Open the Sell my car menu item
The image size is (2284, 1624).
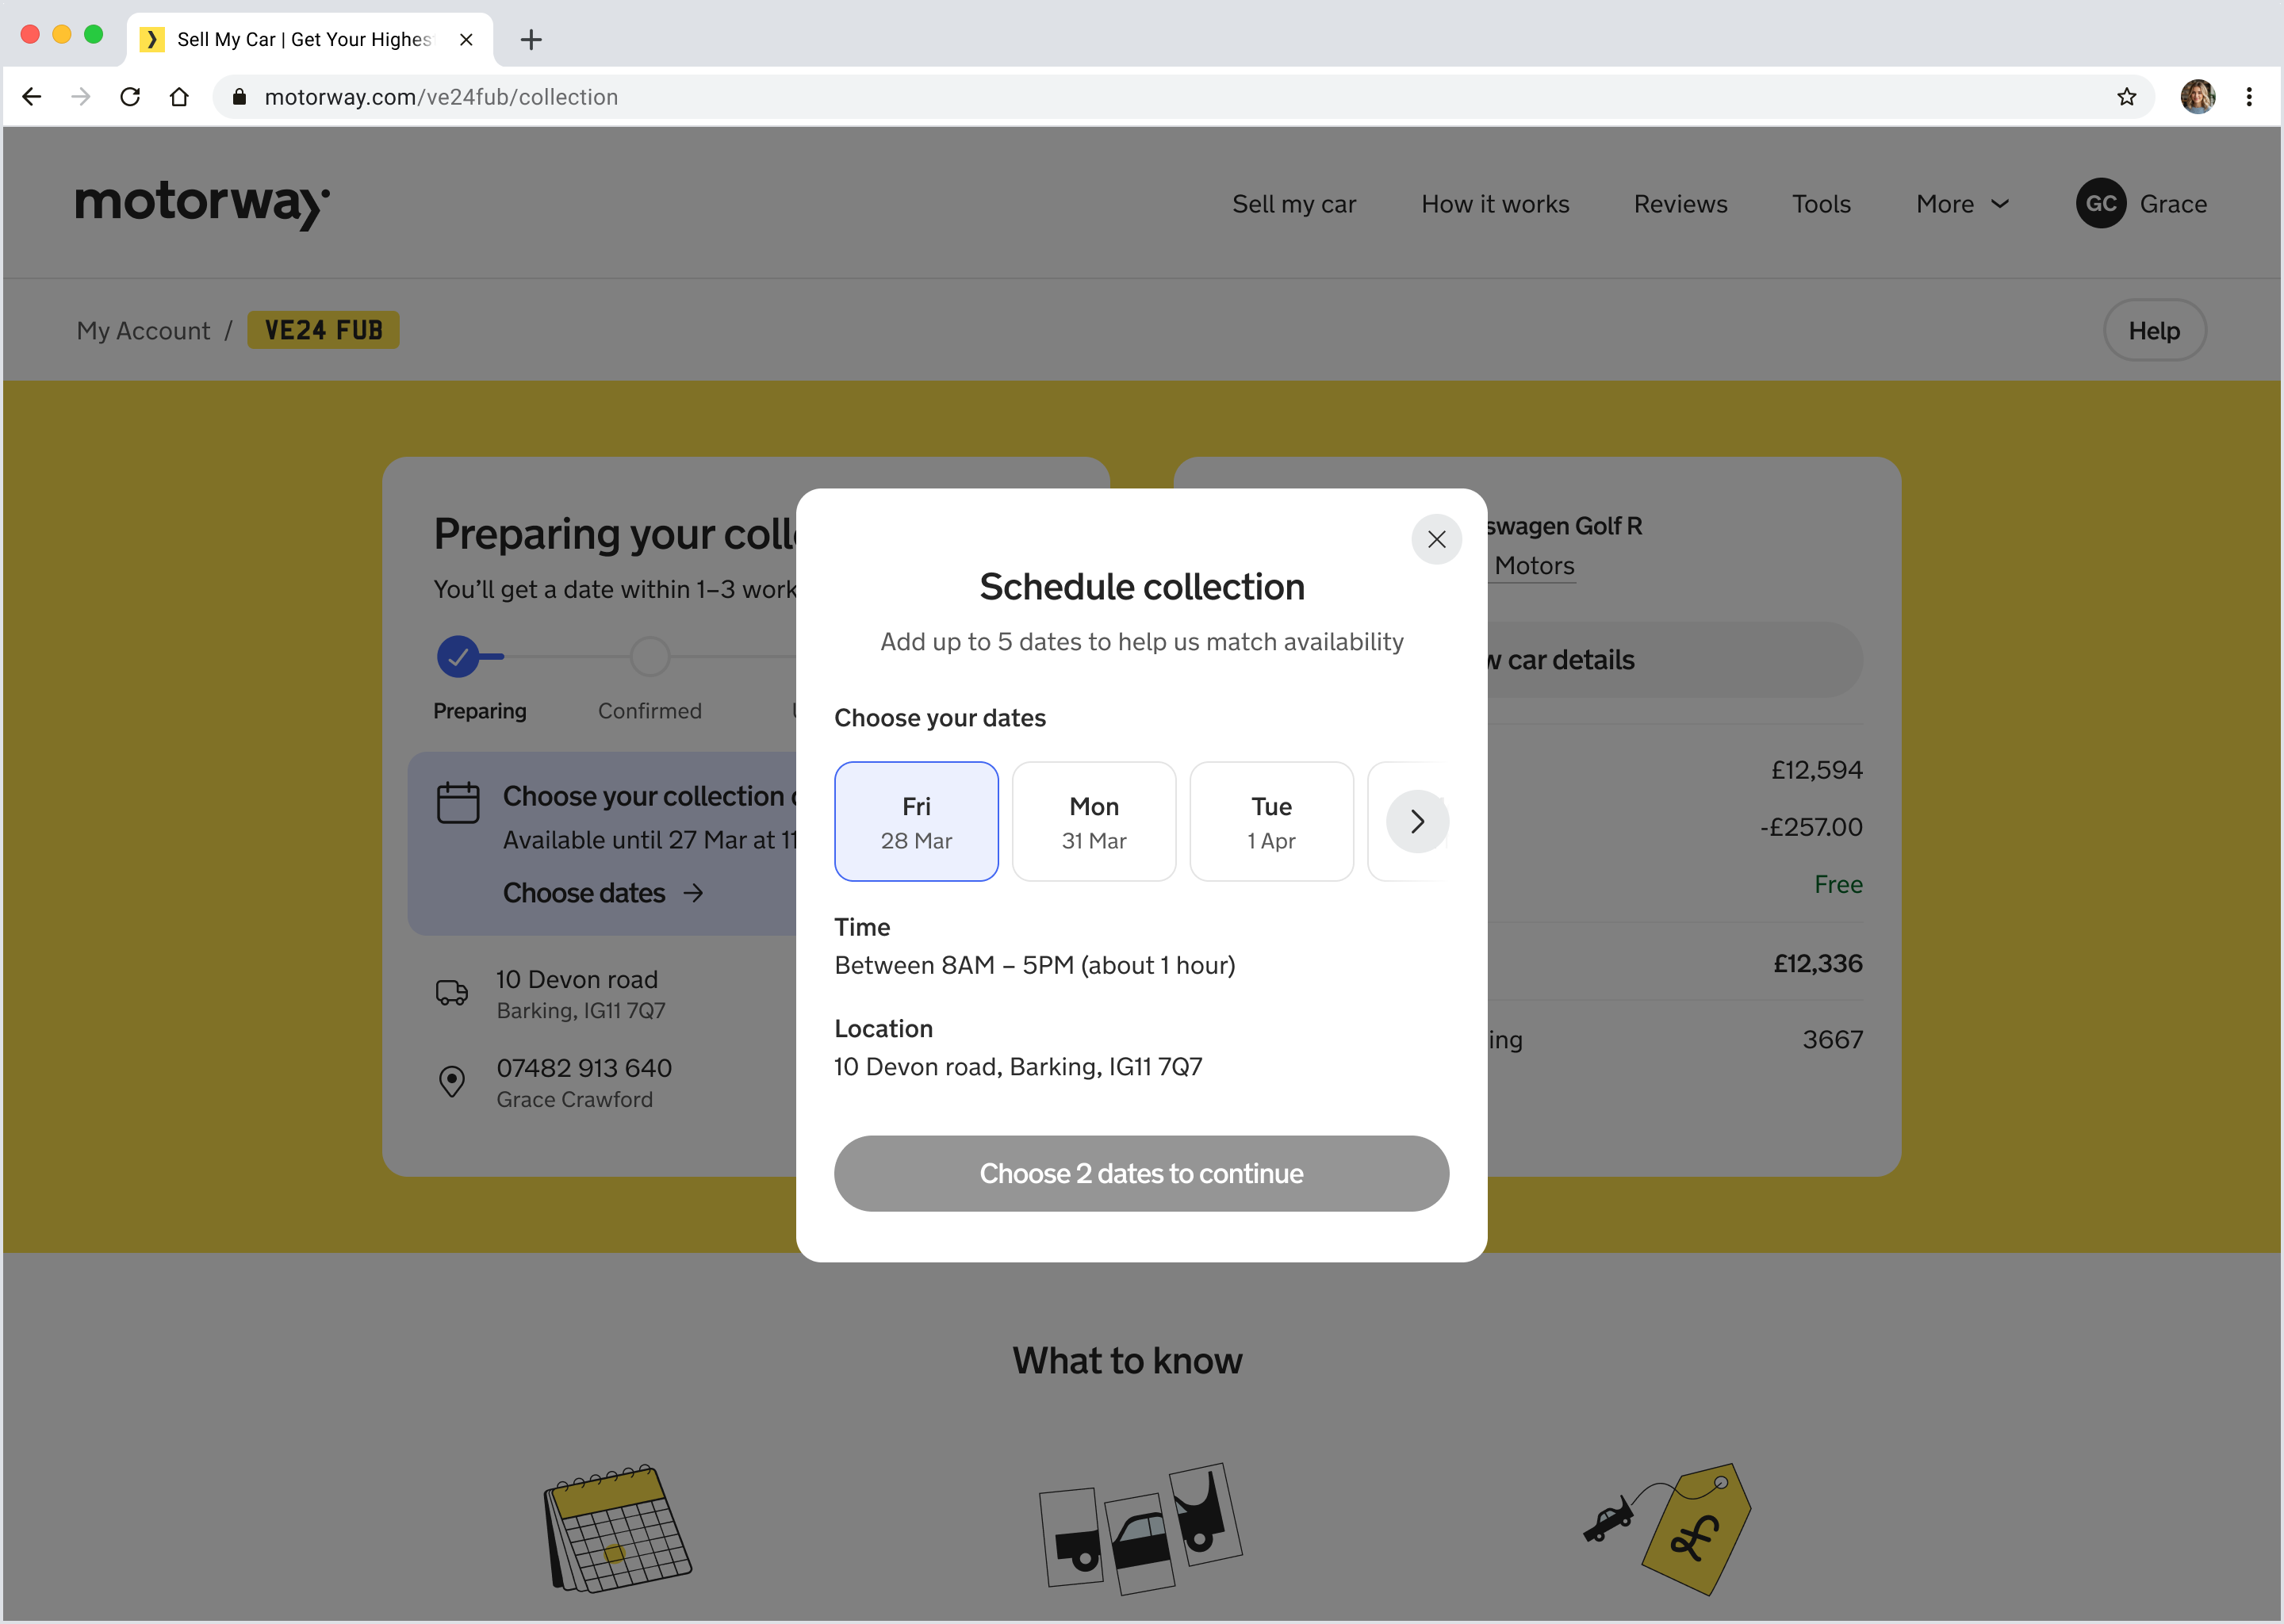pos(1293,204)
